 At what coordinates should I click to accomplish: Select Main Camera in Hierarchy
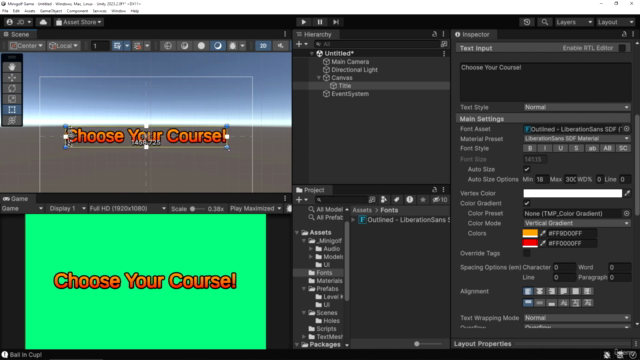(350, 62)
